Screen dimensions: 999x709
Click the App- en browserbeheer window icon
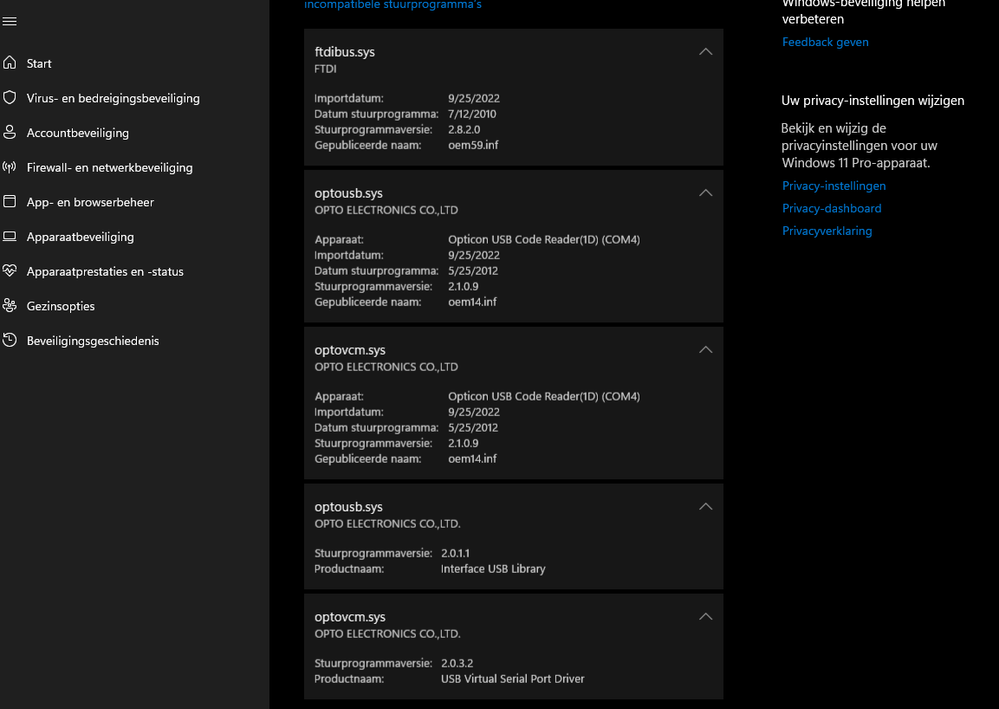coord(10,202)
